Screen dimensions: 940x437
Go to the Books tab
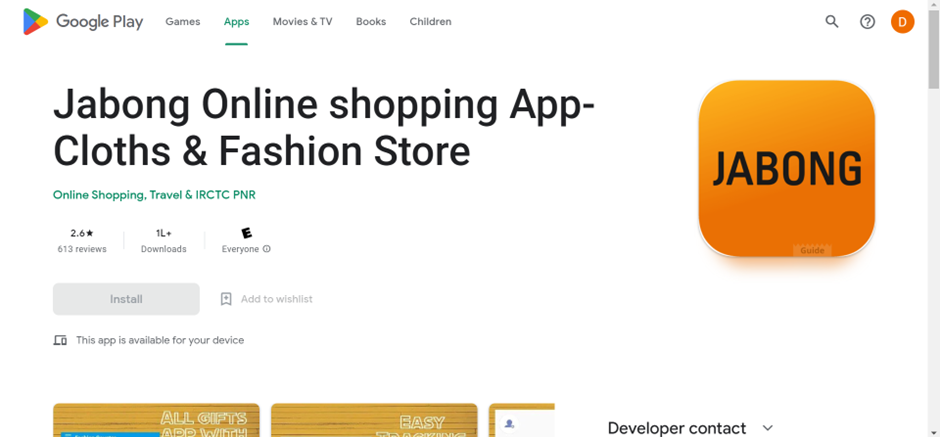coord(370,22)
